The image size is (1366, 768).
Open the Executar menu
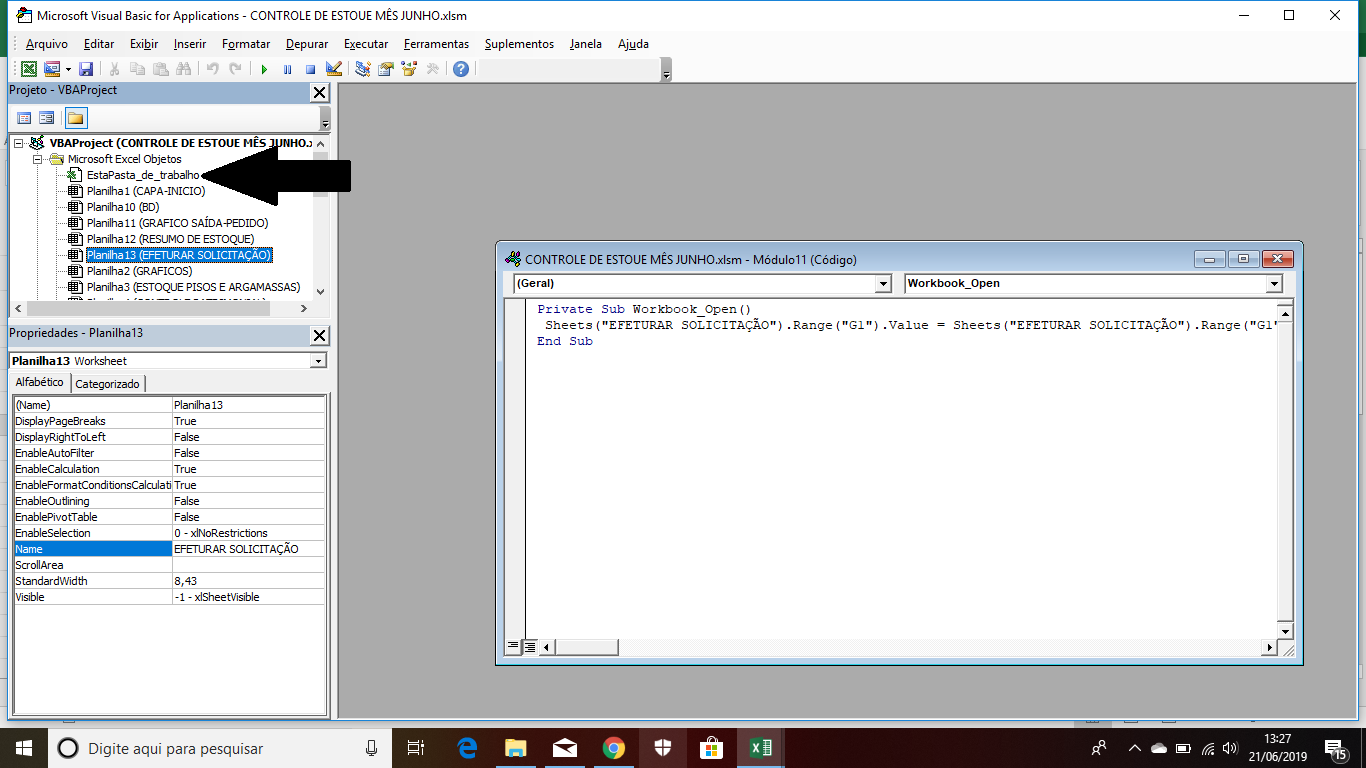click(366, 44)
